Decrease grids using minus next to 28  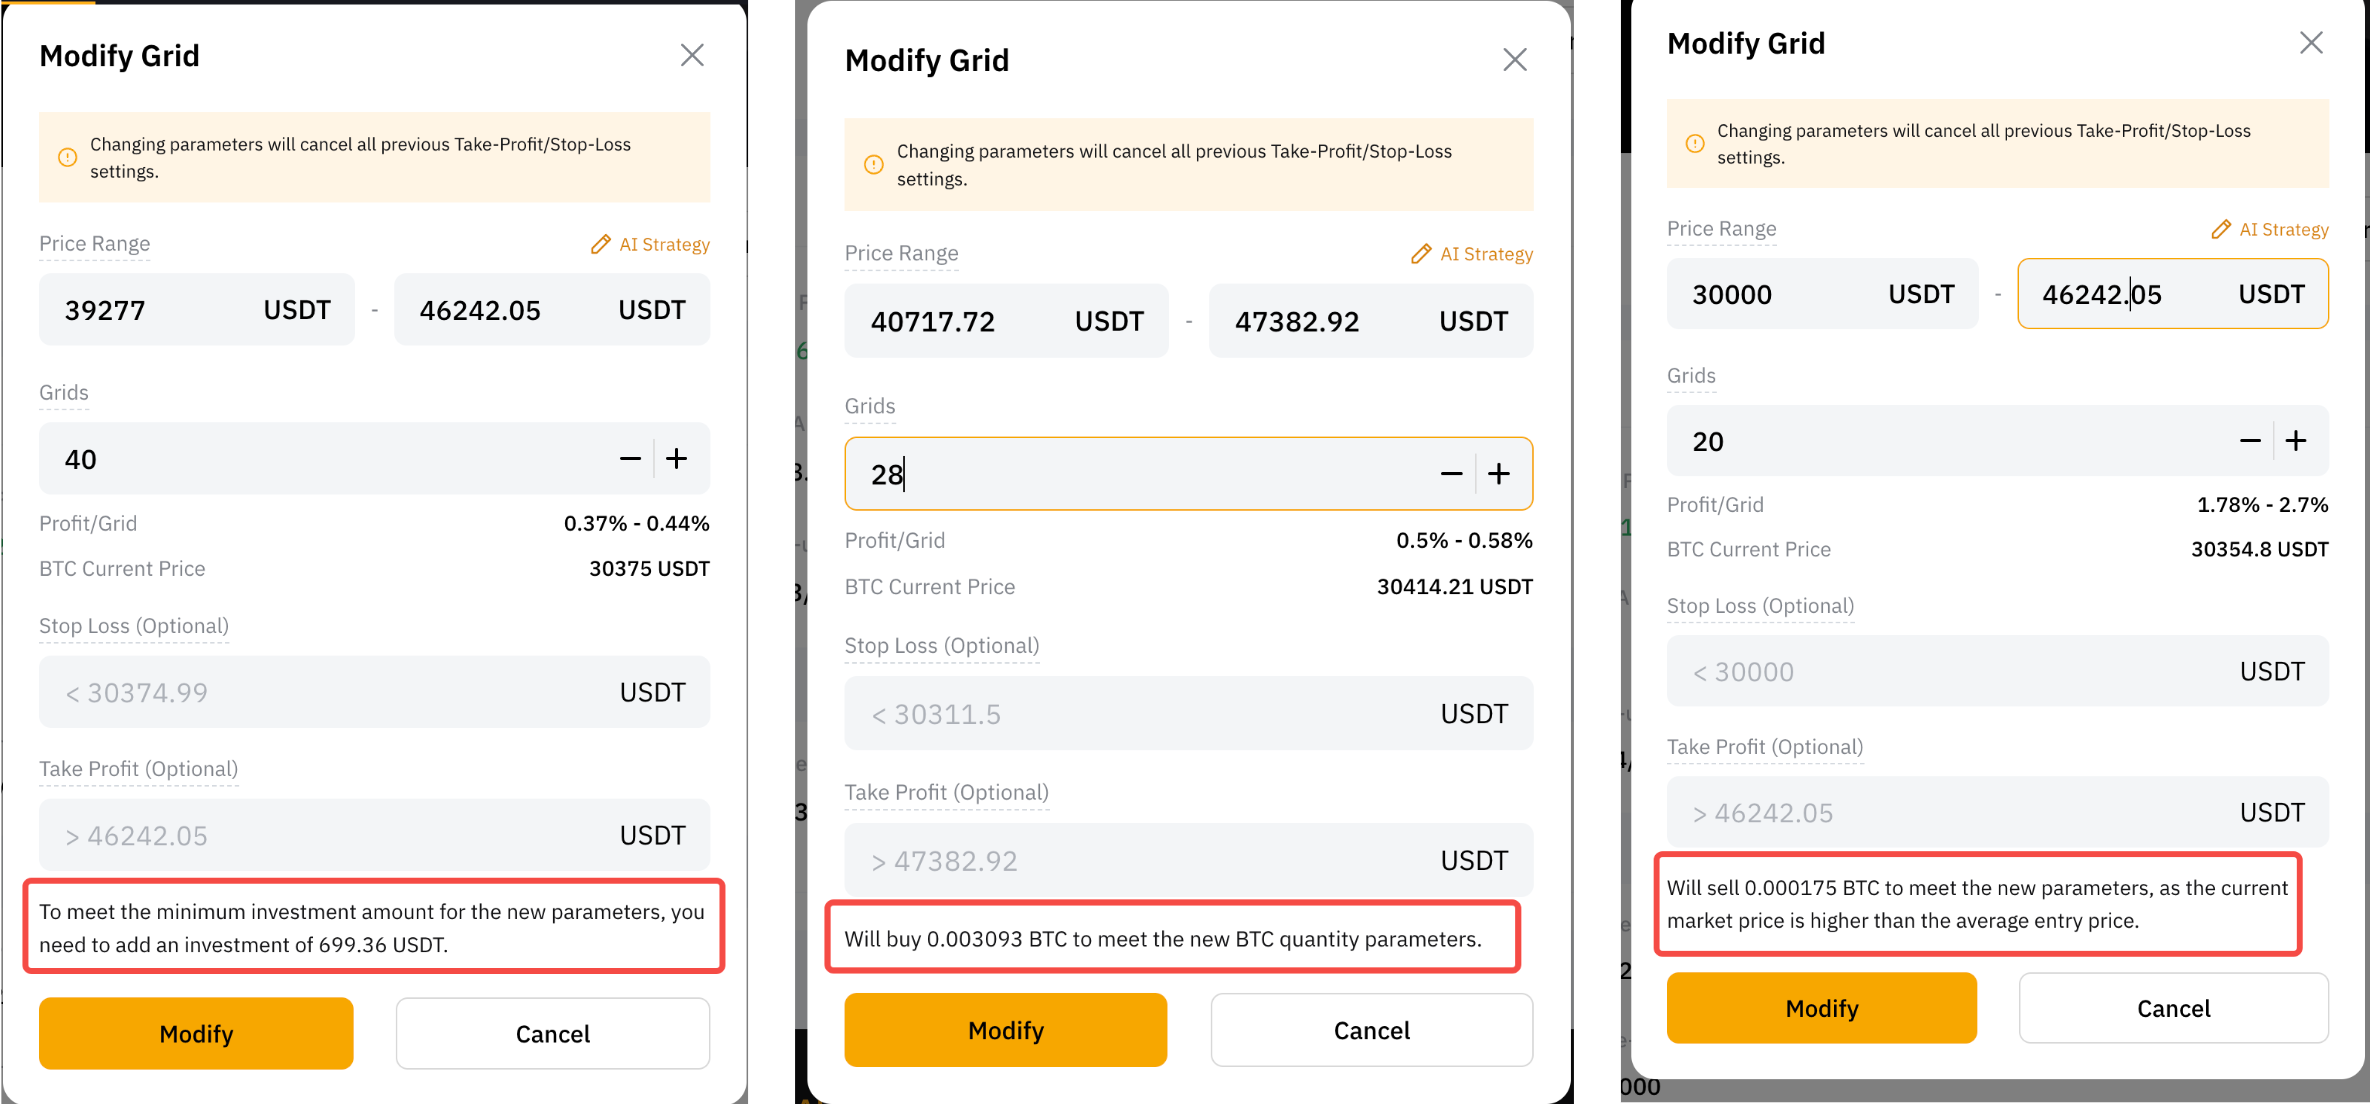coord(1452,474)
